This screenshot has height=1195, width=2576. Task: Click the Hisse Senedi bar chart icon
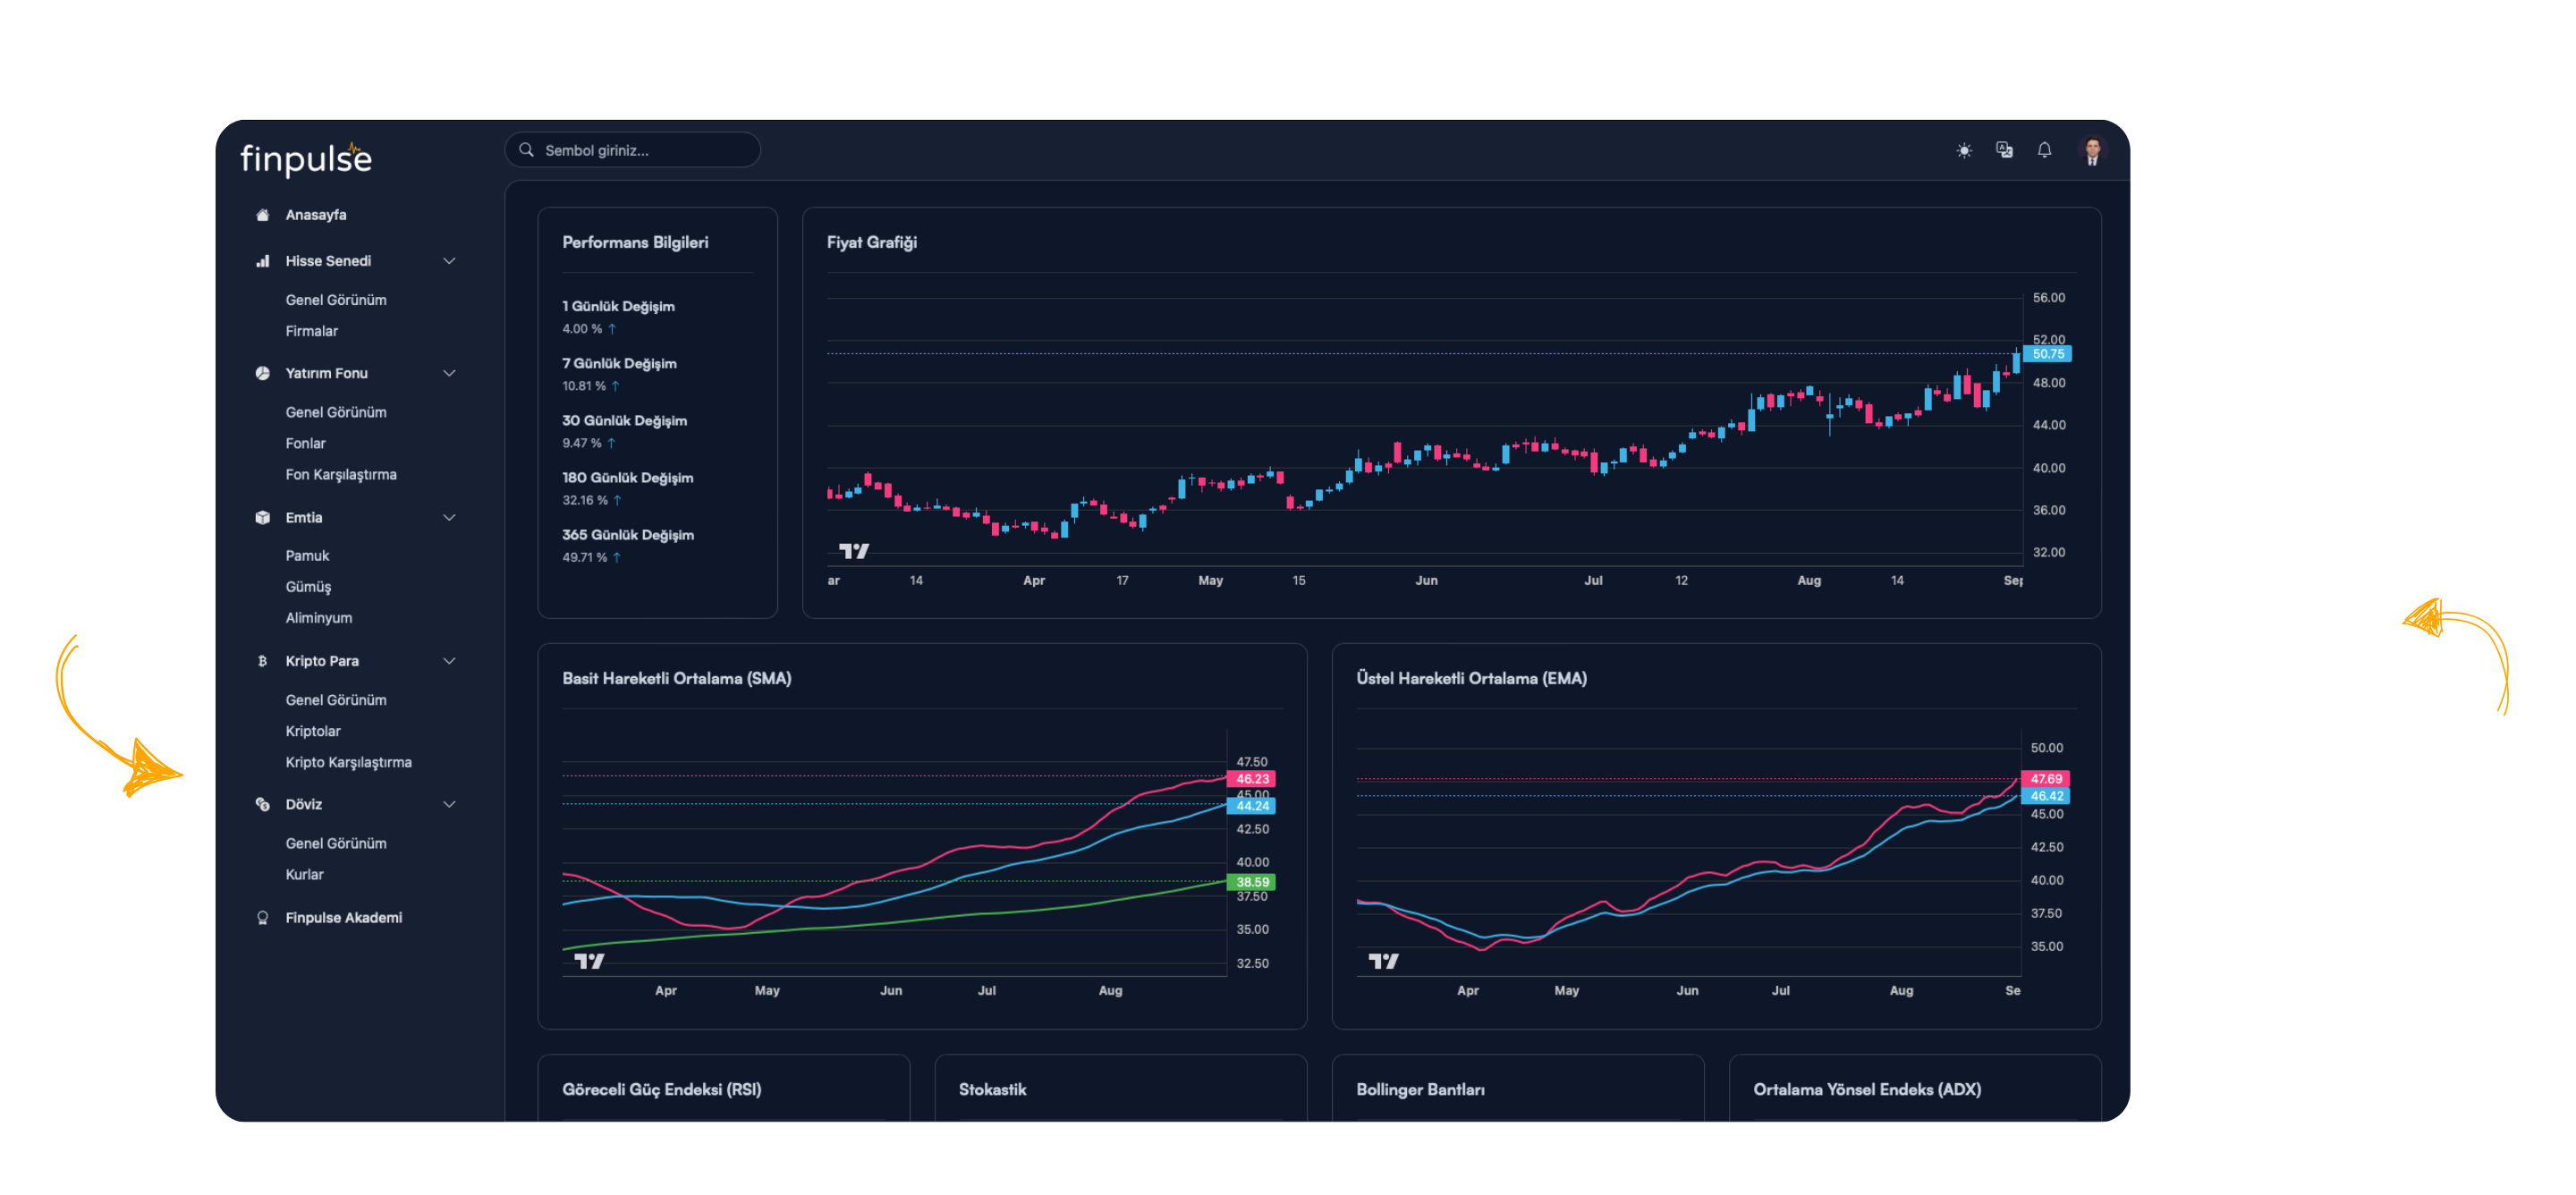pos(262,261)
